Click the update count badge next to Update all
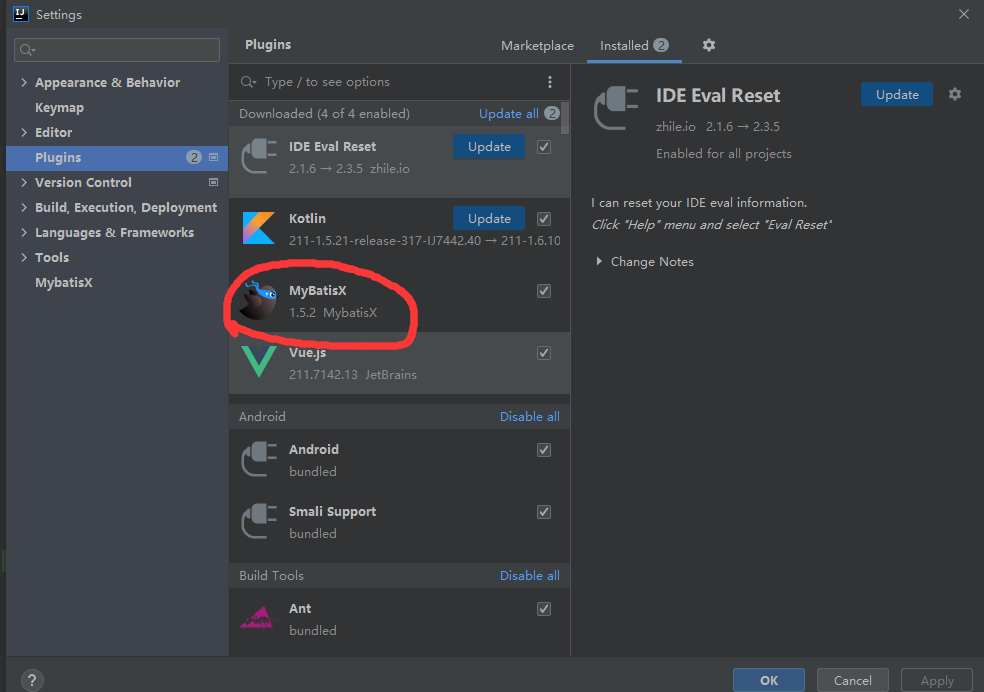This screenshot has width=984, height=692. (552, 114)
